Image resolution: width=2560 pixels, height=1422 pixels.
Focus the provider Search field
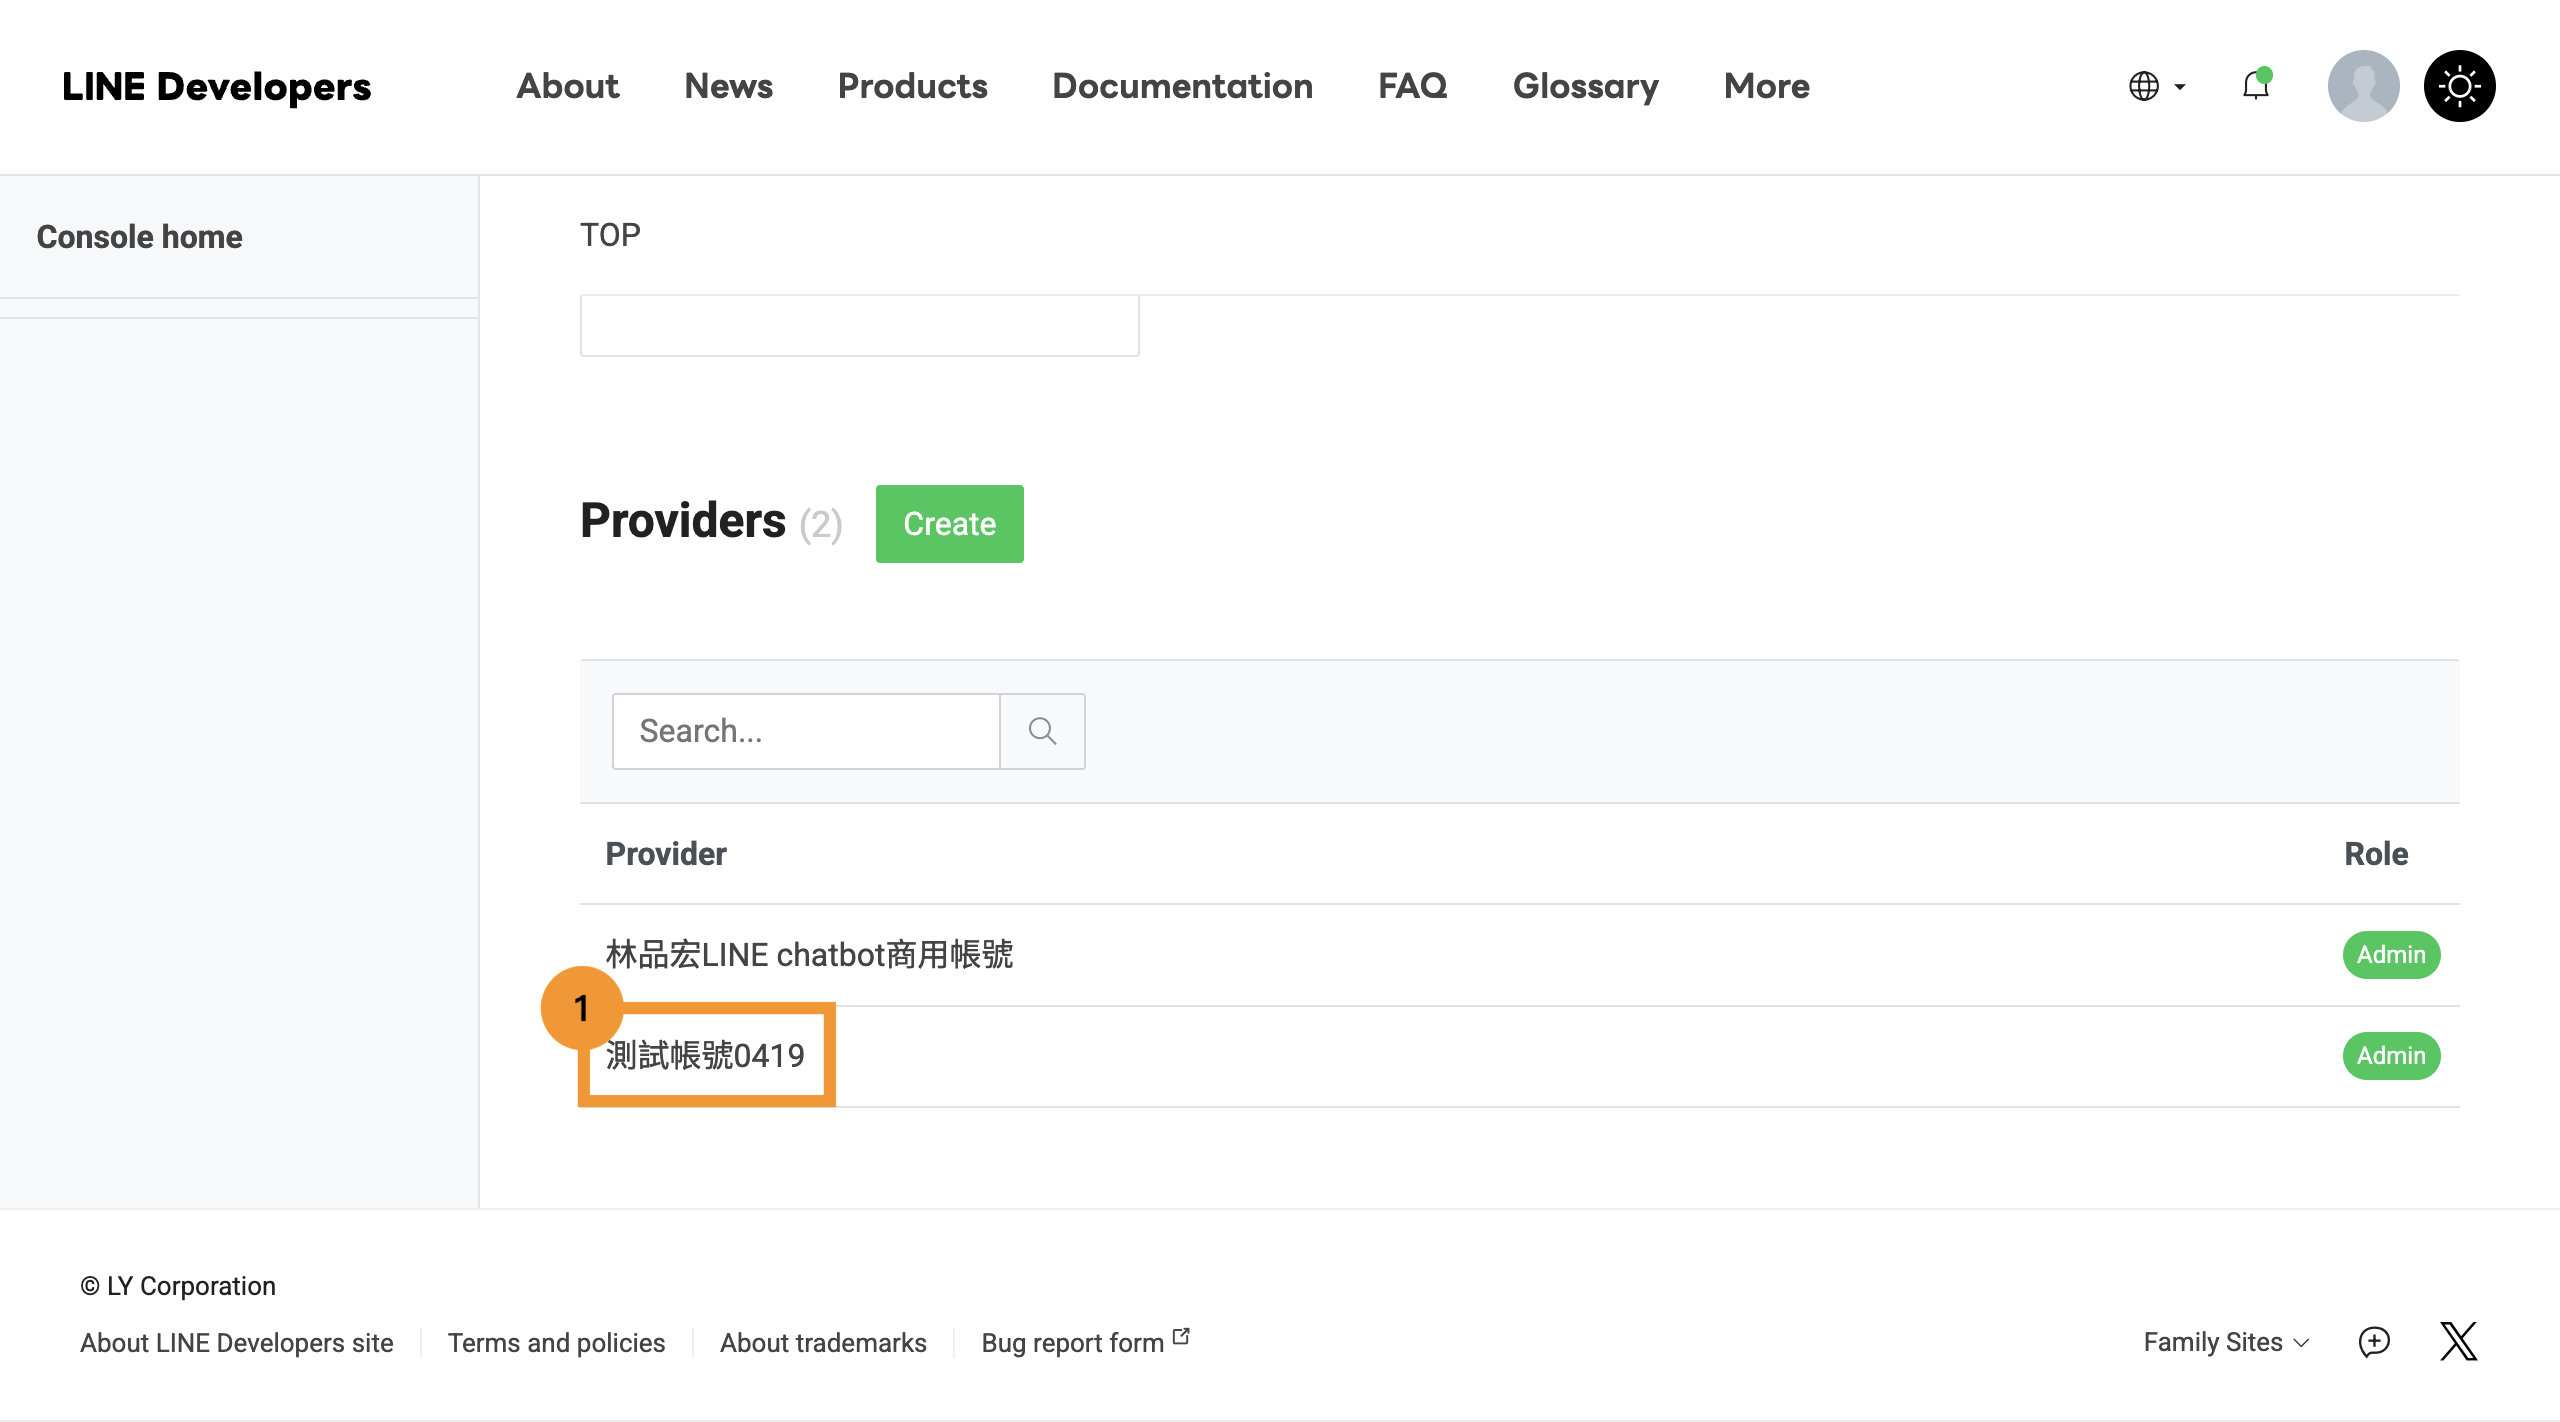[x=806, y=731]
